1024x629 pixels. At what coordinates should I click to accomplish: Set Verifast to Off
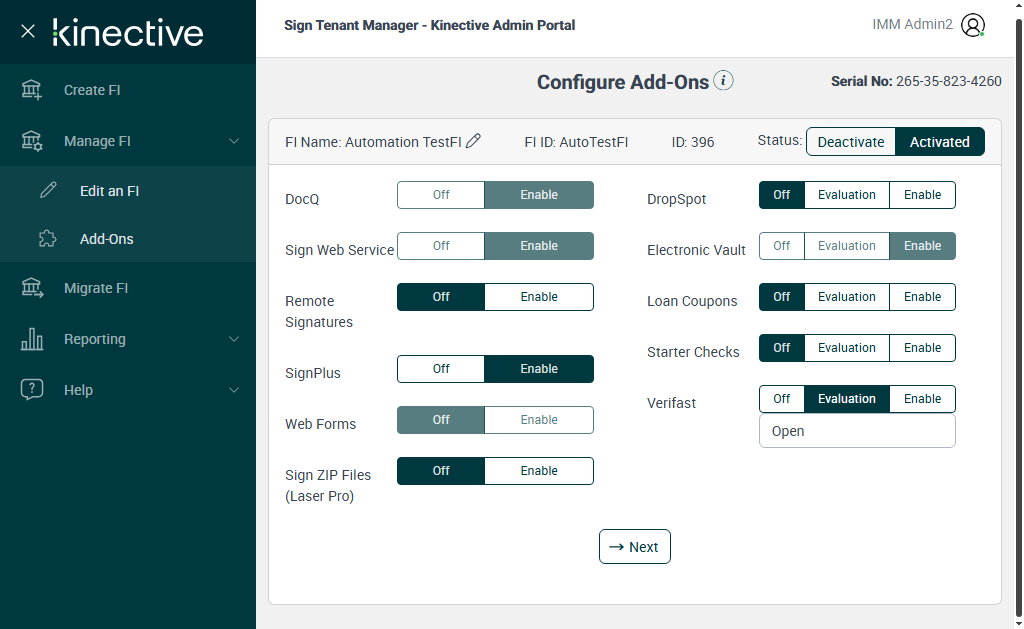point(782,398)
